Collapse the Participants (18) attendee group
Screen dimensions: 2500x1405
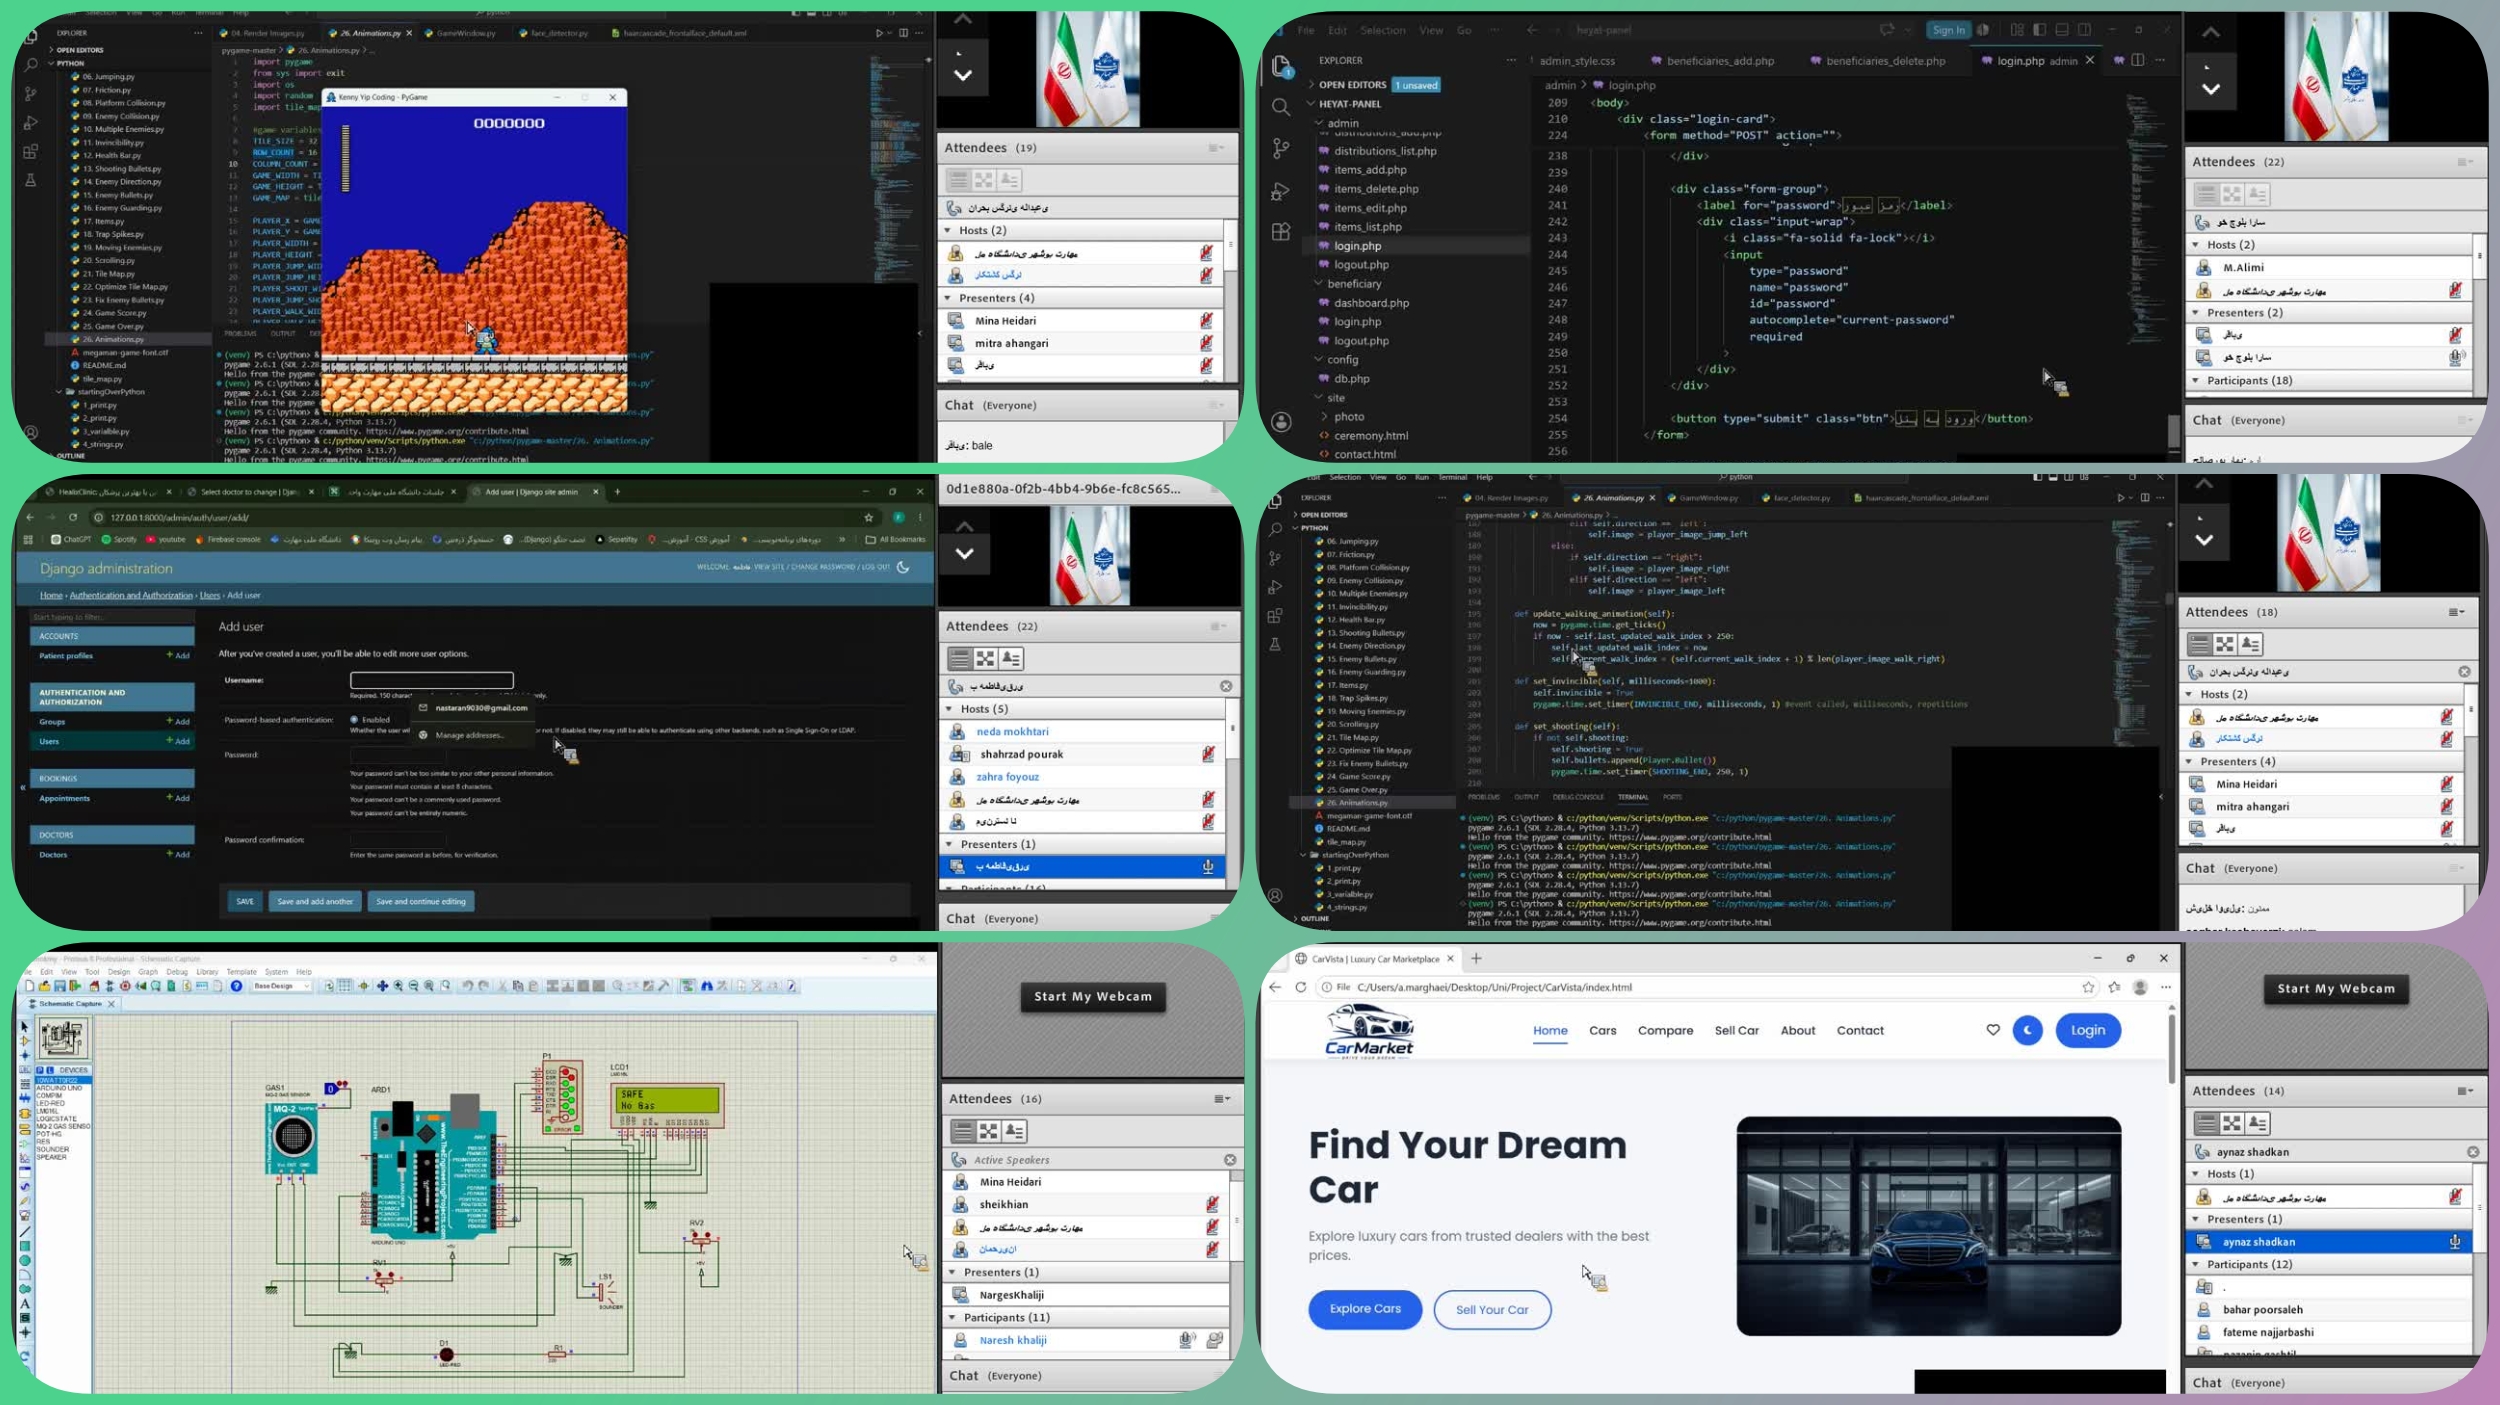(2196, 380)
